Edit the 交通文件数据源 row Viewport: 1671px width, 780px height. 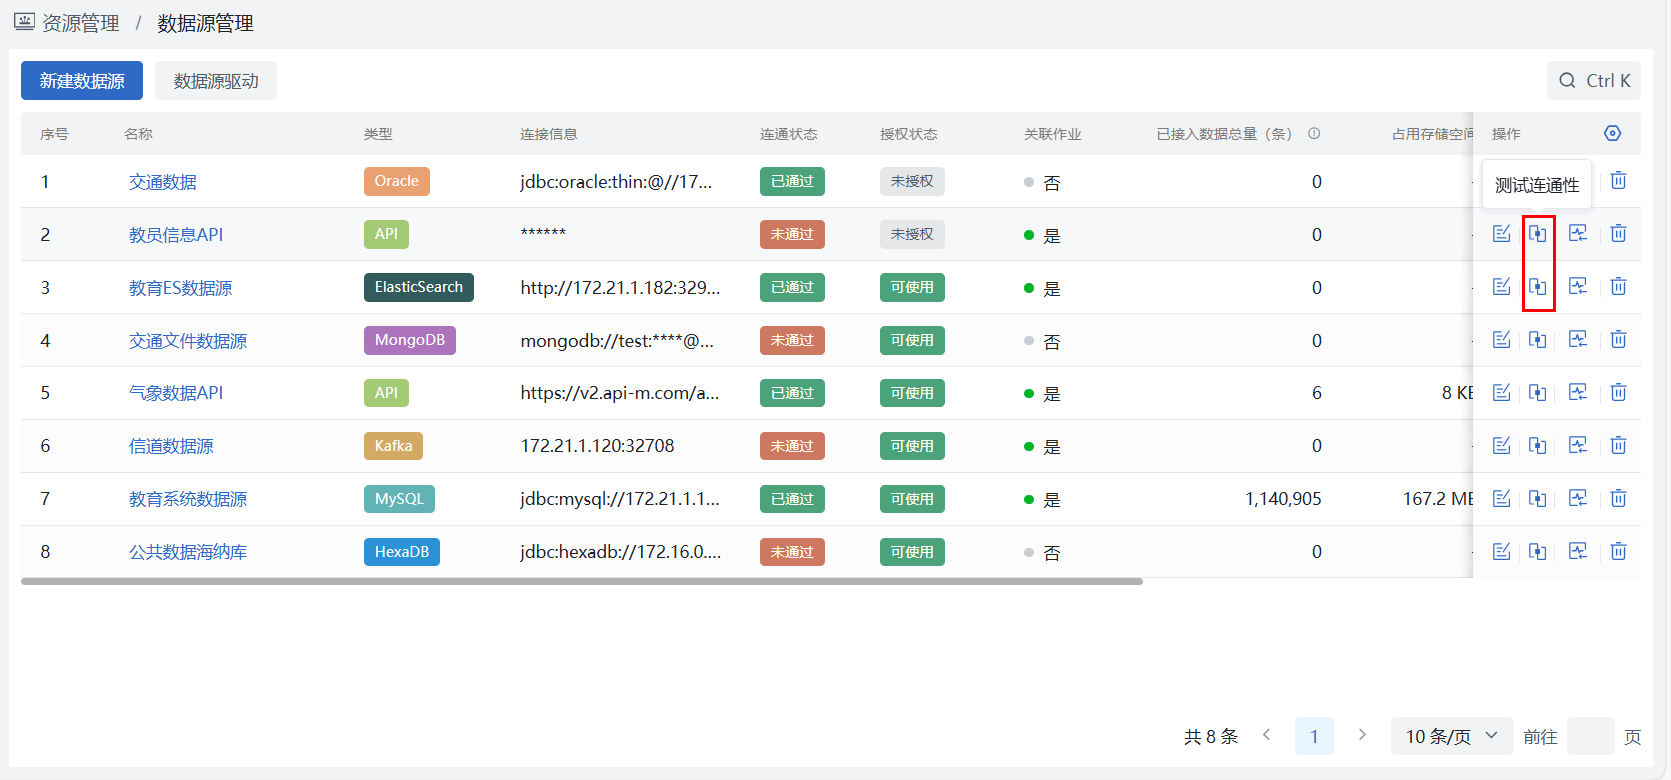1501,340
